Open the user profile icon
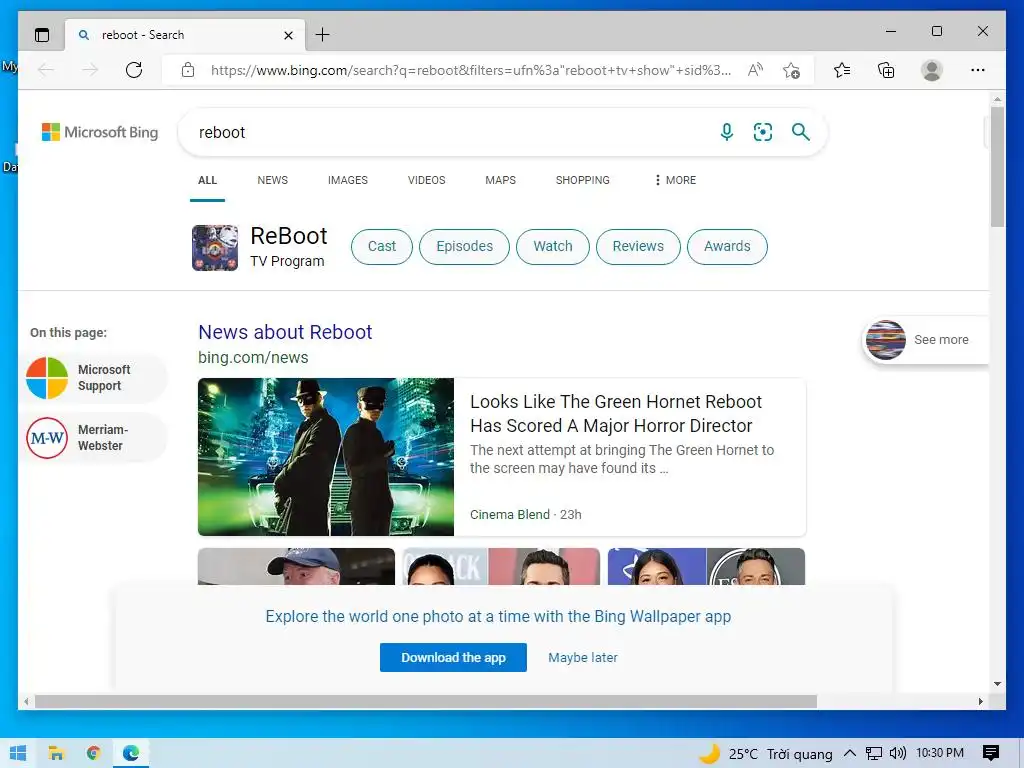This screenshot has height=768, width=1024. coord(931,70)
